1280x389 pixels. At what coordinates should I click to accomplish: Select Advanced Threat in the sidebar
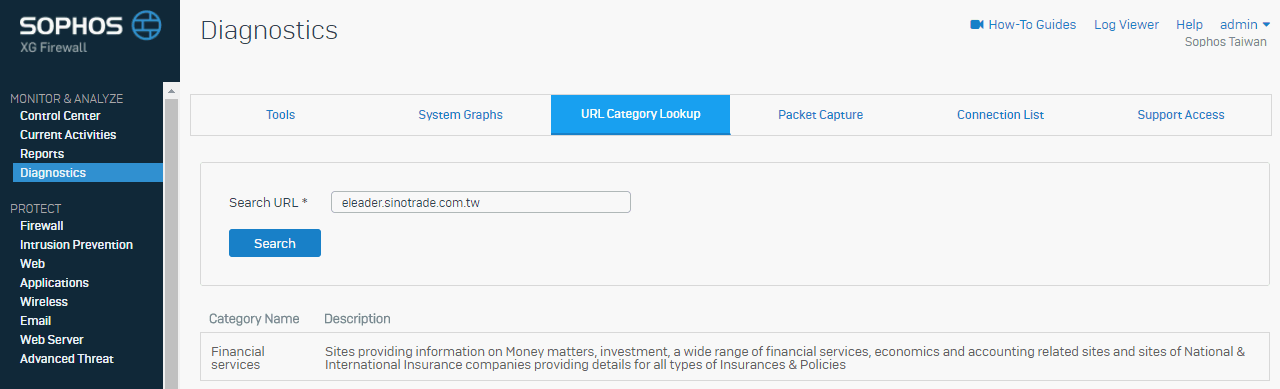[x=67, y=359]
